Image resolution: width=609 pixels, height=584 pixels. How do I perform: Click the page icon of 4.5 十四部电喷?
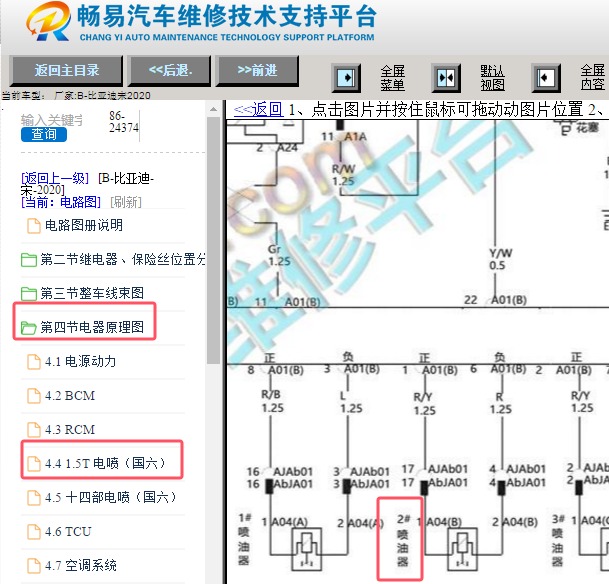[x=34, y=498]
